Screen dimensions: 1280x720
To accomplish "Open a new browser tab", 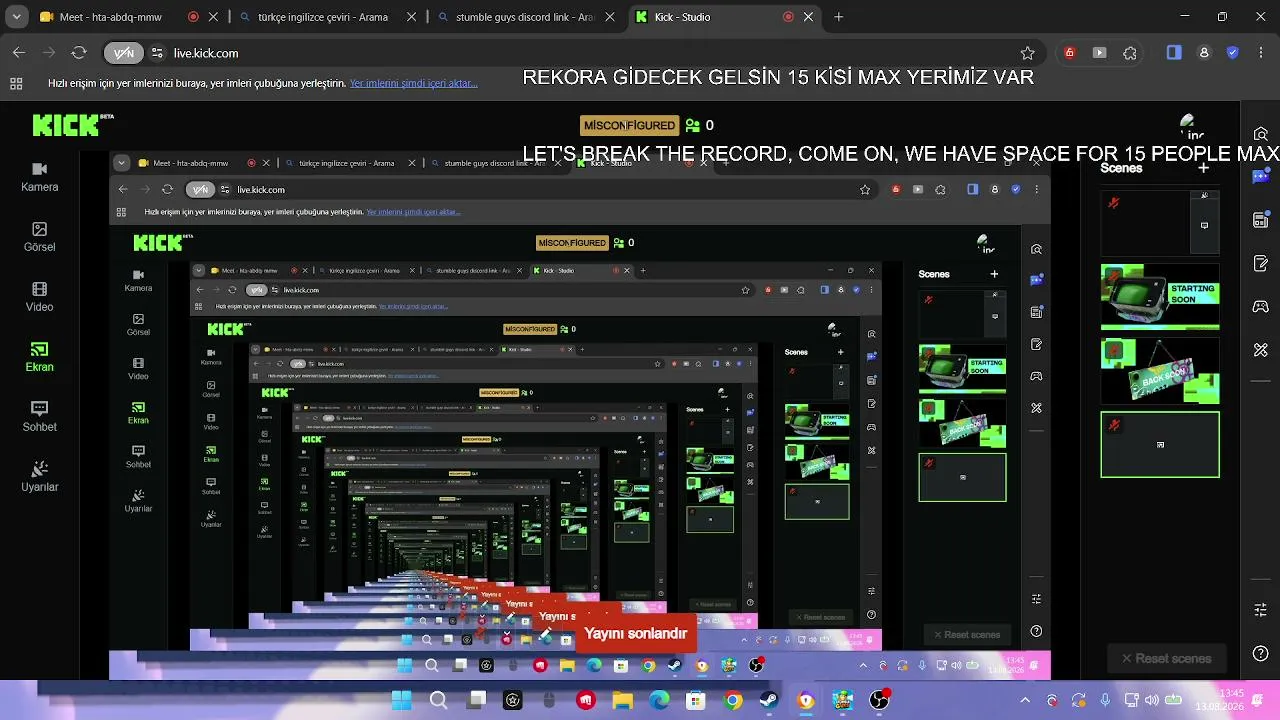I will click(x=838, y=17).
